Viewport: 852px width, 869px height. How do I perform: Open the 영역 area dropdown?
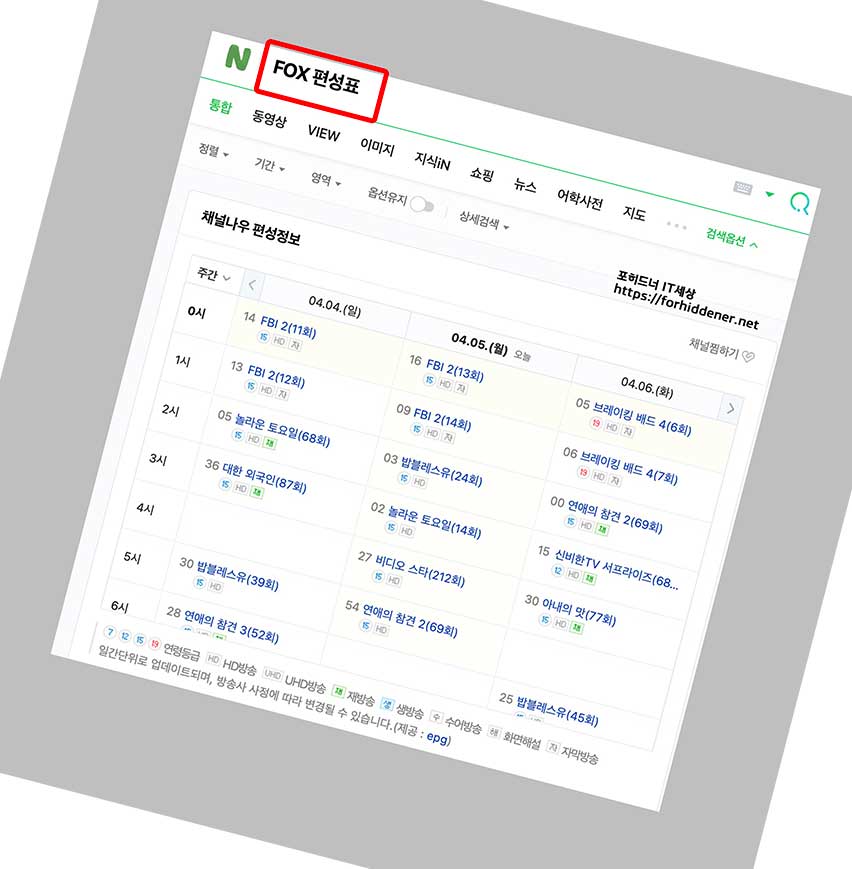(x=325, y=180)
